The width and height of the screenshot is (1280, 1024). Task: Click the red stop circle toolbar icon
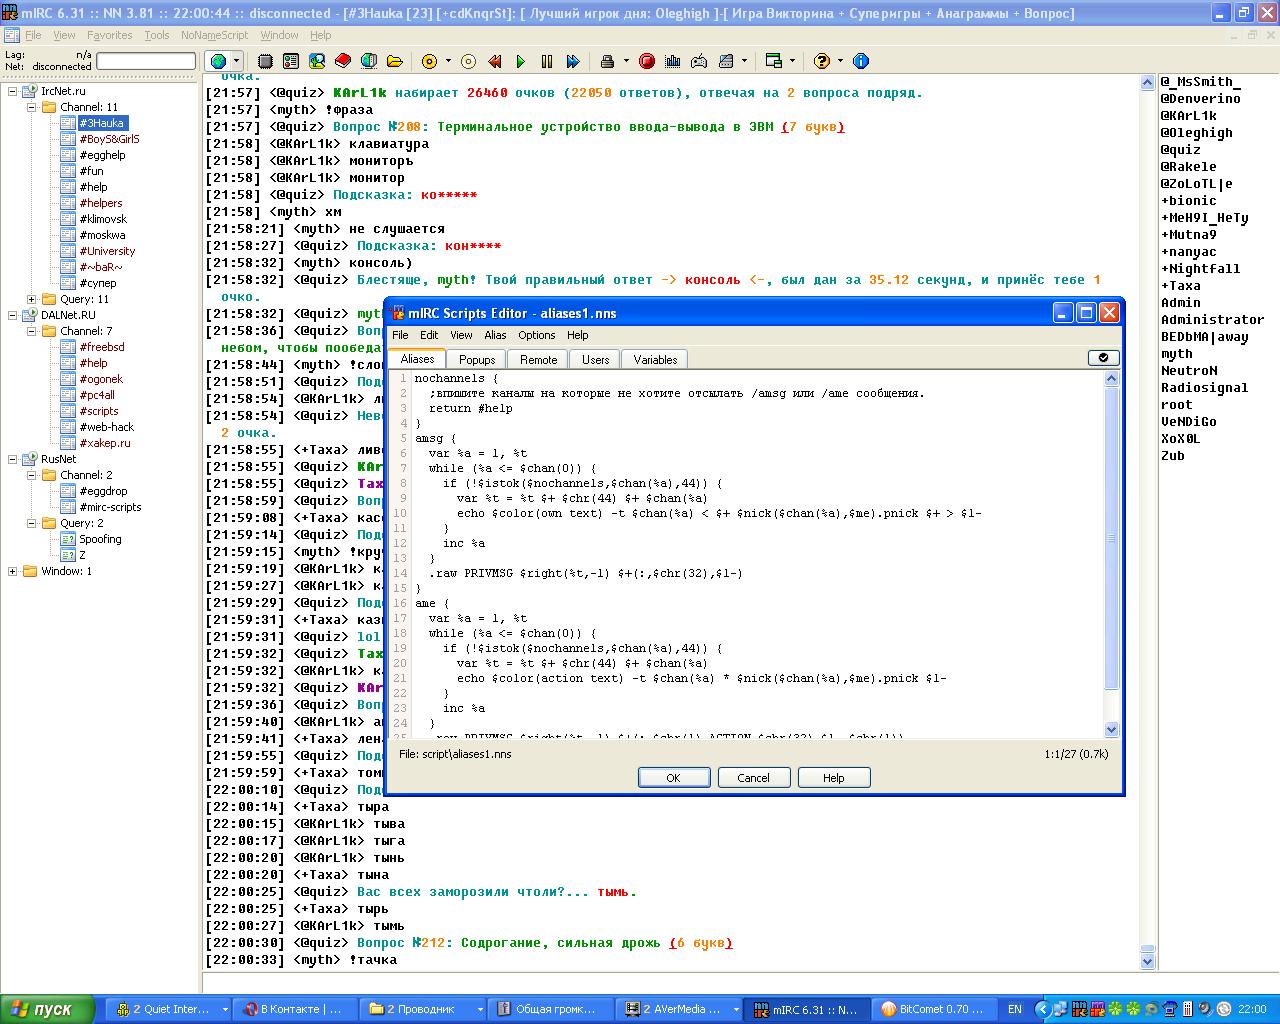click(647, 61)
